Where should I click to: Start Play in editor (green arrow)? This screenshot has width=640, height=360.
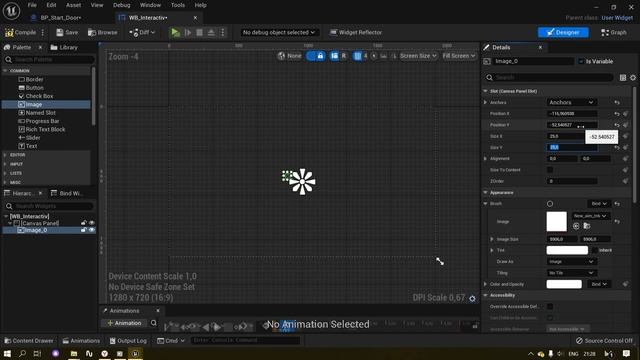175,32
